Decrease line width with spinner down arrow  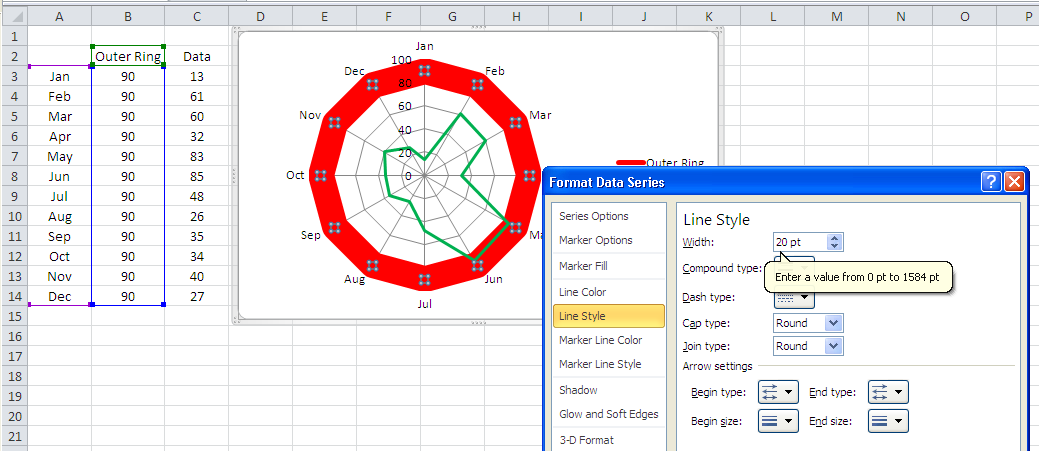pos(836,246)
